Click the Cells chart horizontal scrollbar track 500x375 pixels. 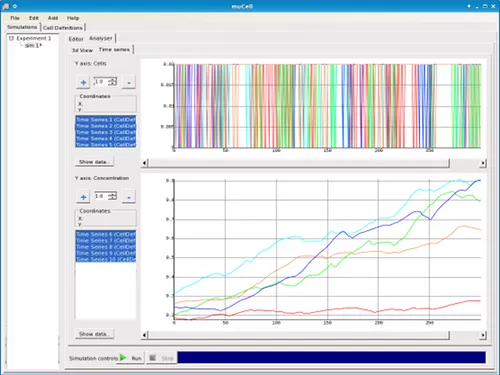[299, 163]
